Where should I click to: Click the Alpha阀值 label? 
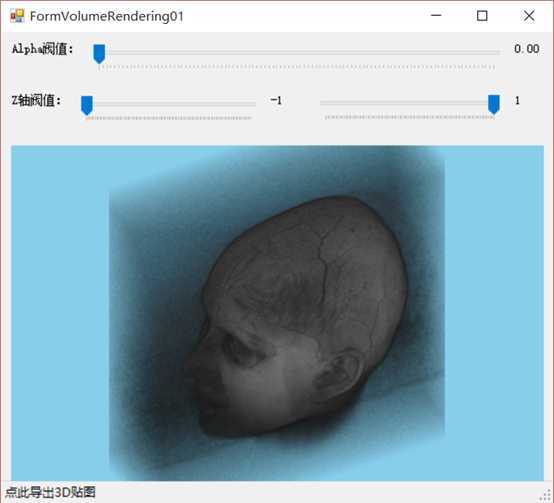42,49
